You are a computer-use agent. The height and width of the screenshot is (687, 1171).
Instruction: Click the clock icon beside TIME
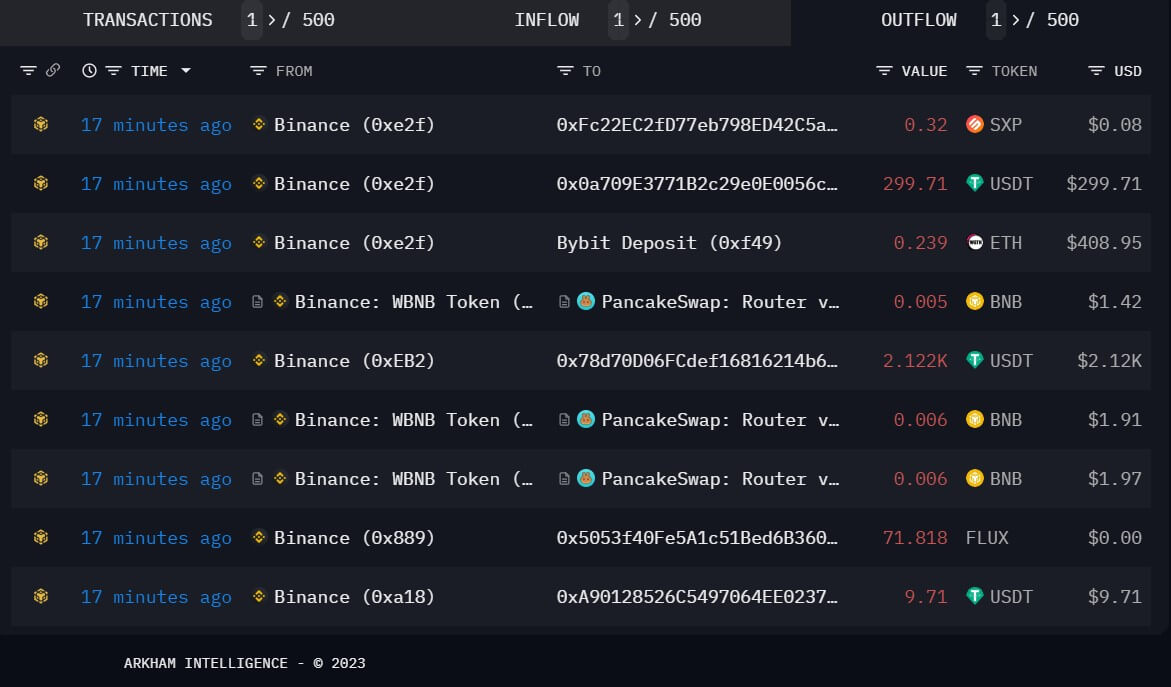(x=90, y=71)
